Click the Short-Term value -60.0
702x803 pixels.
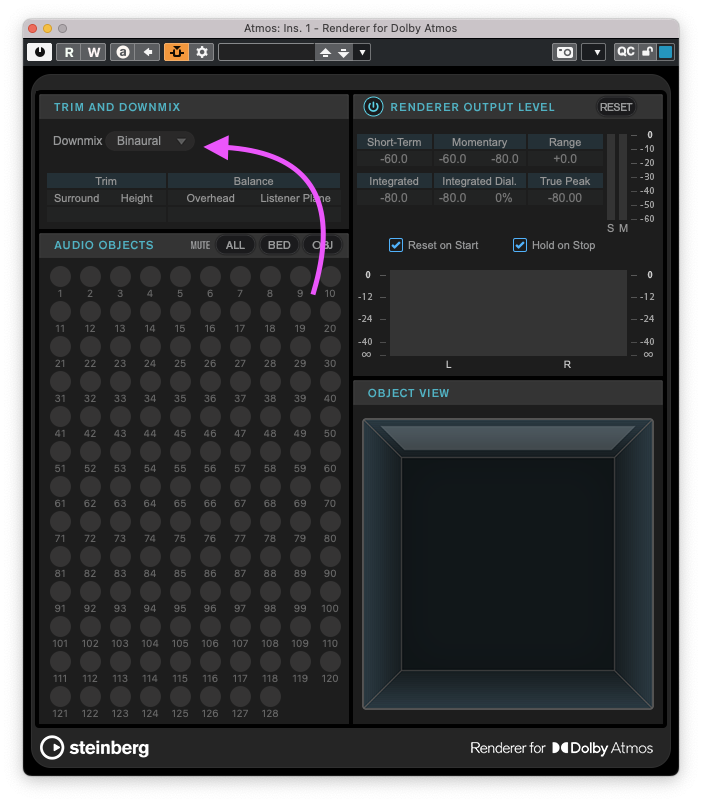(x=394, y=159)
